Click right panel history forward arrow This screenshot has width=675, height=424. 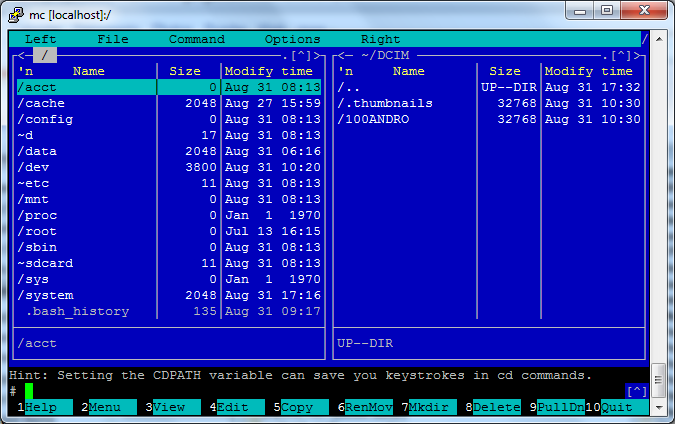coord(638,56)
